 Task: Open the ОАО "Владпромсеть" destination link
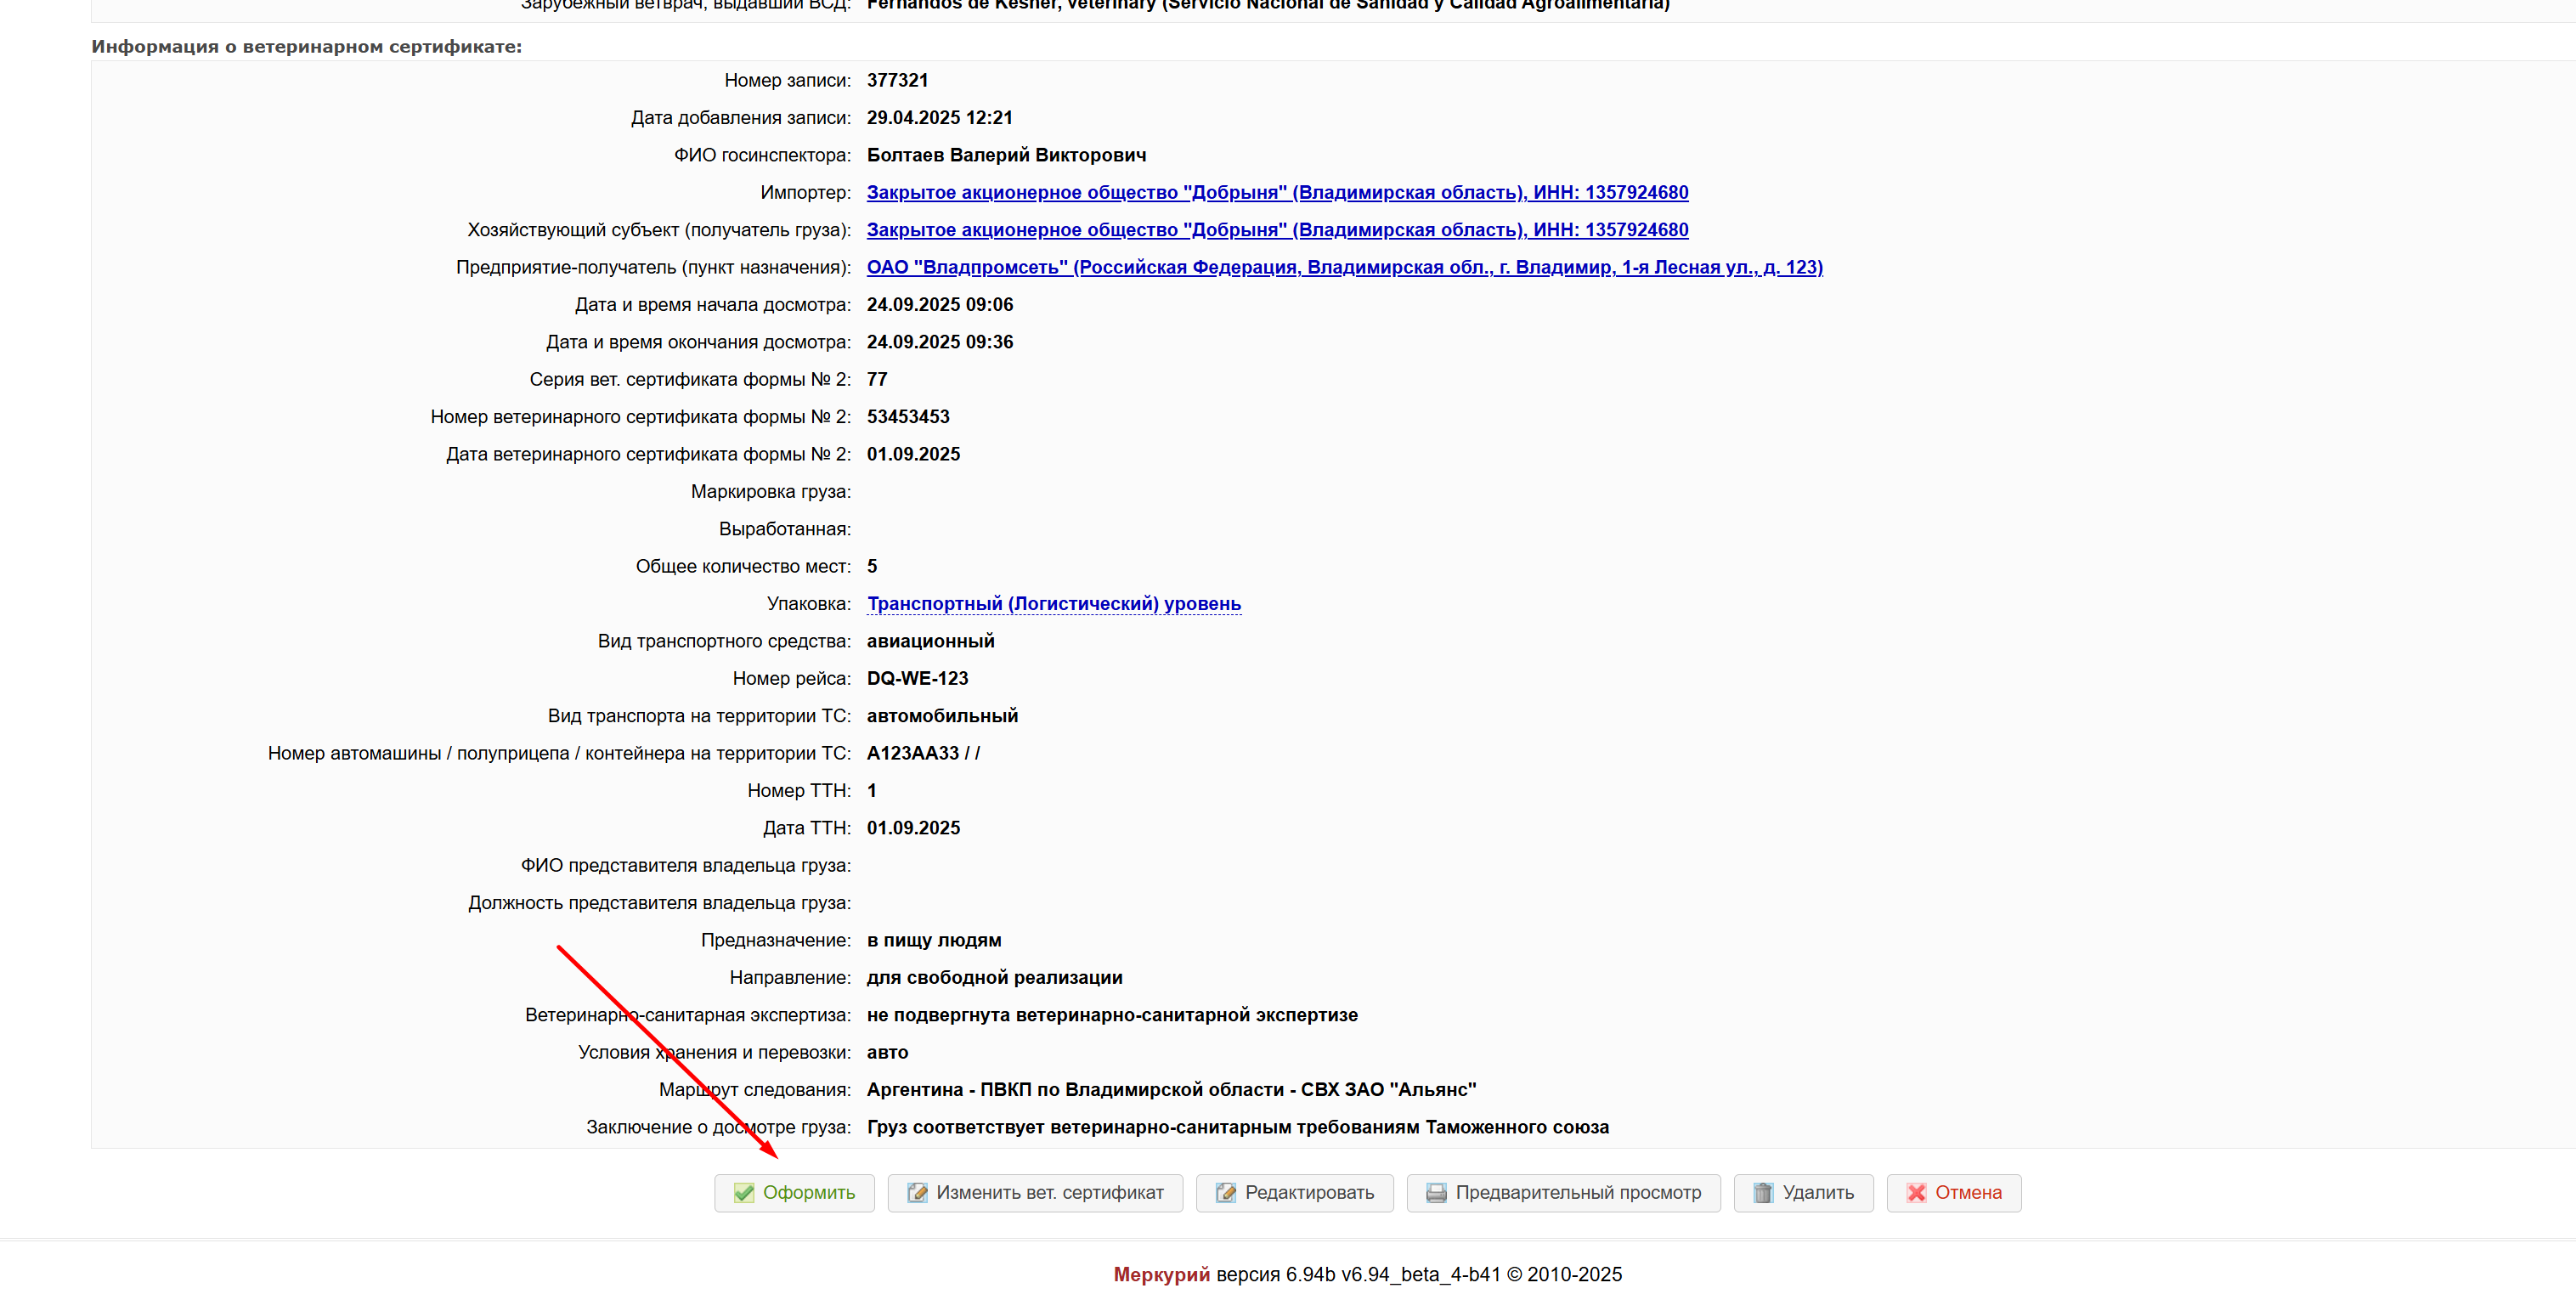(x=1343, y=267)
